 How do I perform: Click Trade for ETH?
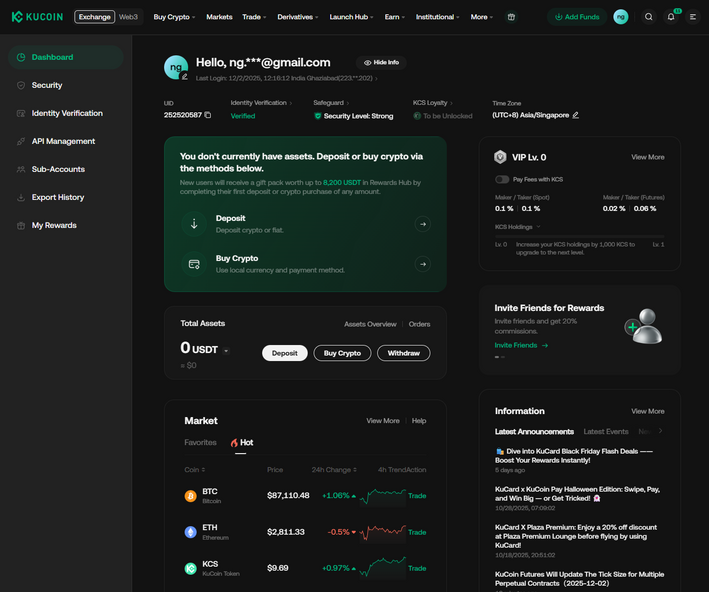tap(417, 532)
